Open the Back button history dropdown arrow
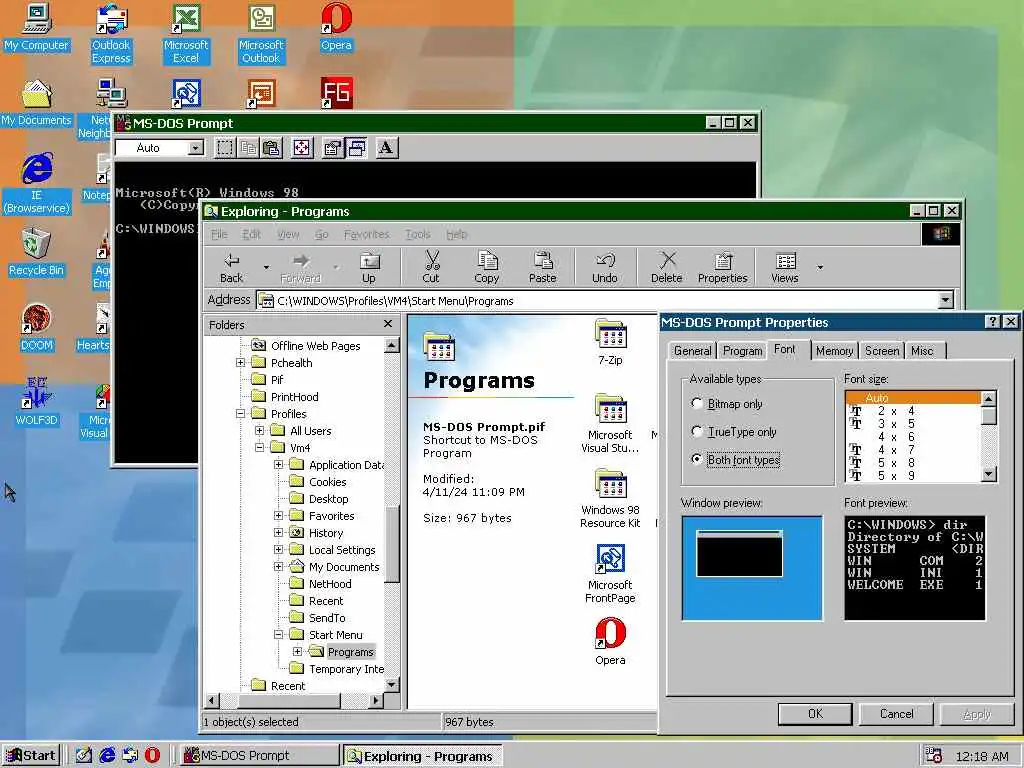This screenshot has width=1024, height=768. [266, 267]
